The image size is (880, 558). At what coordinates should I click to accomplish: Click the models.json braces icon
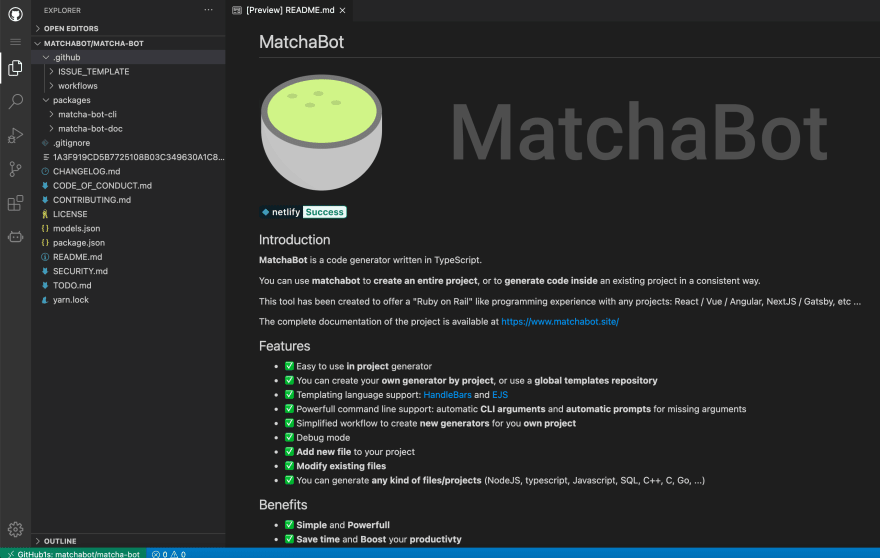[45, 228]
